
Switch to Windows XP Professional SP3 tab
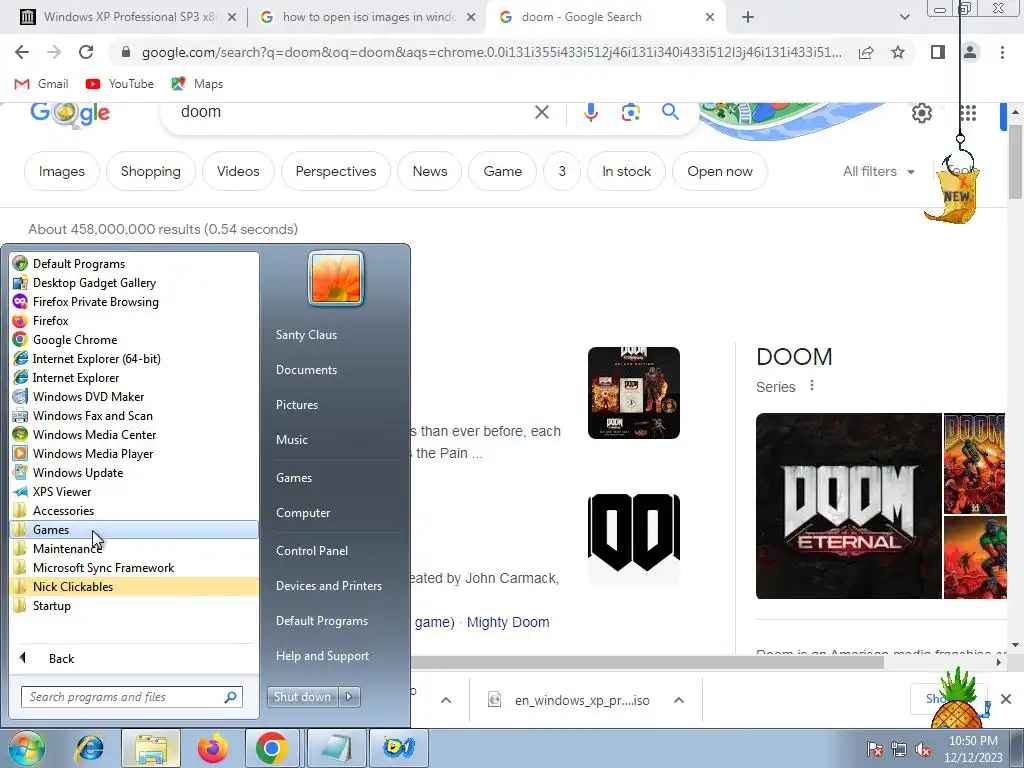pos(129,17)
